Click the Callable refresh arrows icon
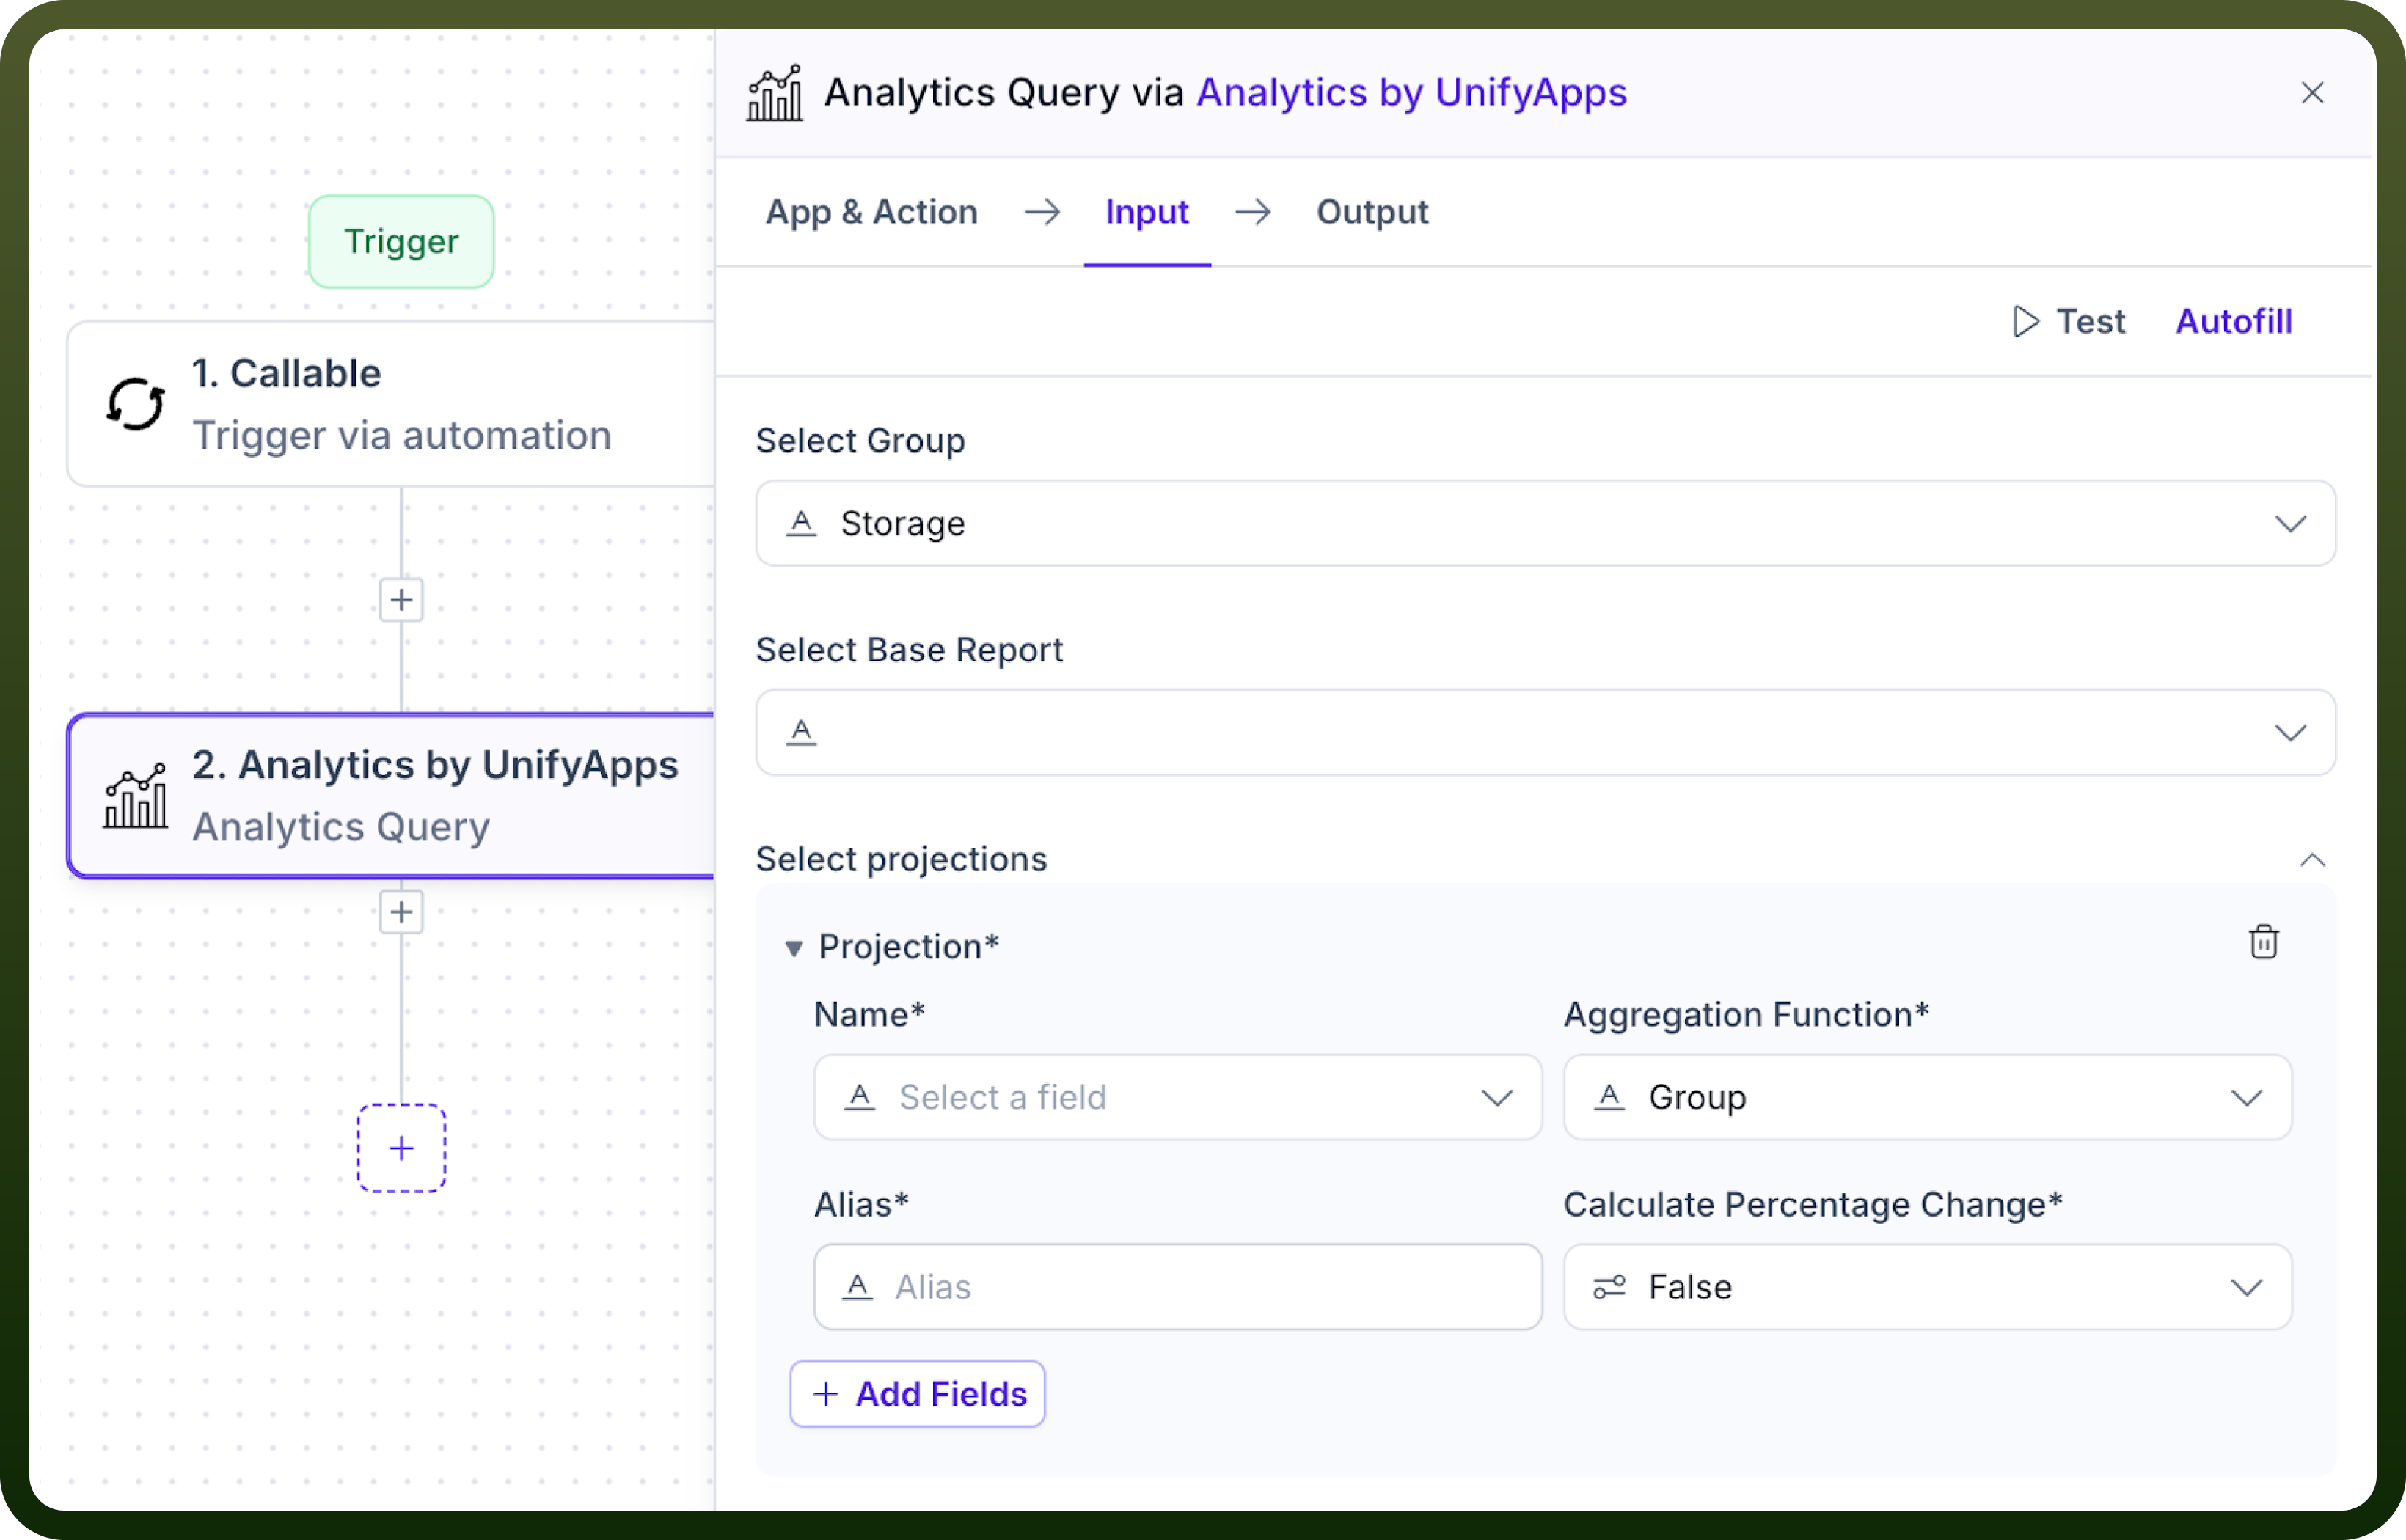The height and width of the screenshot is (1540, 2406). 135,404
